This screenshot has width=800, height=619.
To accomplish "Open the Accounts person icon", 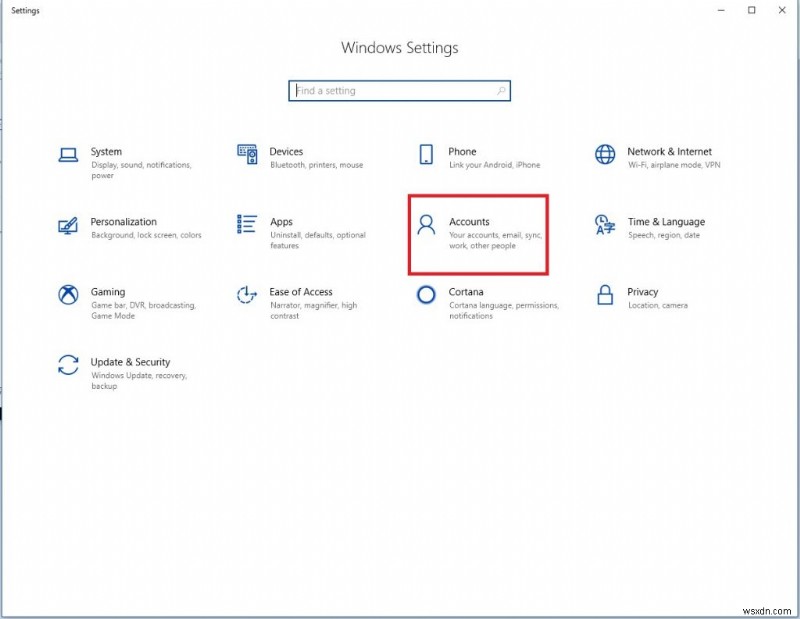I will click(426, 225).
